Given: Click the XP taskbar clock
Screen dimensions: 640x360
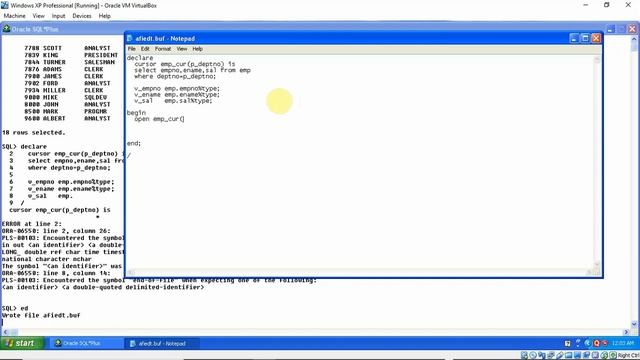Looking at the screenshot, I should [623, 343].
